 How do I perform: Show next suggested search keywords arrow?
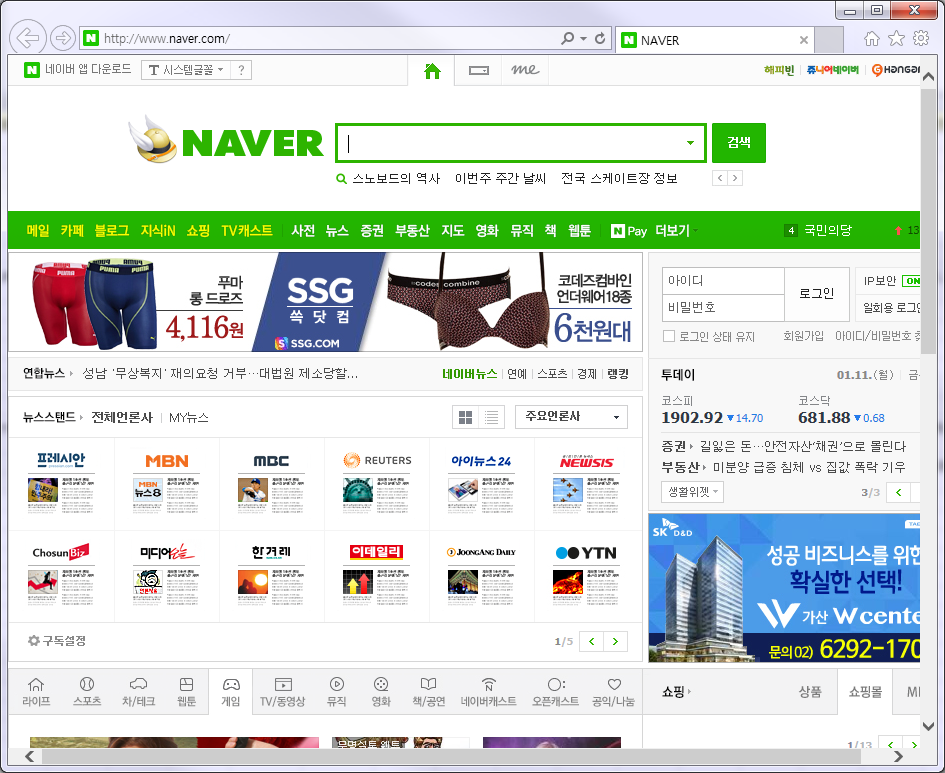coord(735,178)
